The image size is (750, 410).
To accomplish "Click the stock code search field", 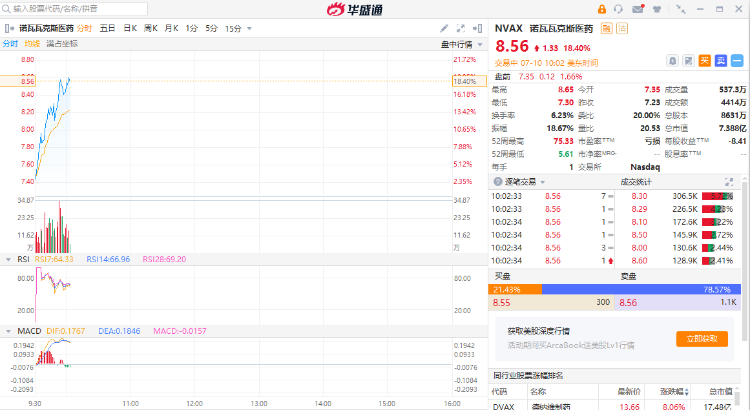I will (75, 8).
